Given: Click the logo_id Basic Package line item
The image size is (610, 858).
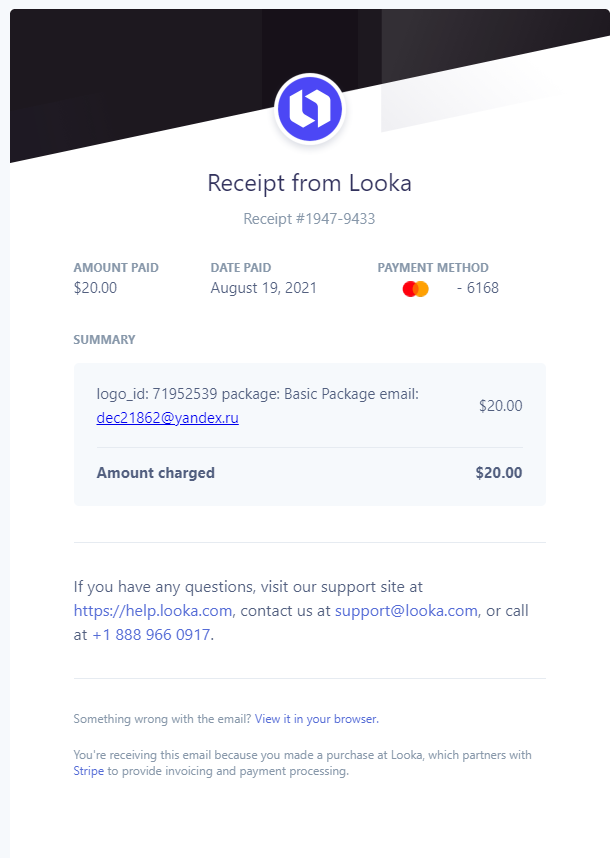Looking at the screenshot, I should click(x=257, y=394).
